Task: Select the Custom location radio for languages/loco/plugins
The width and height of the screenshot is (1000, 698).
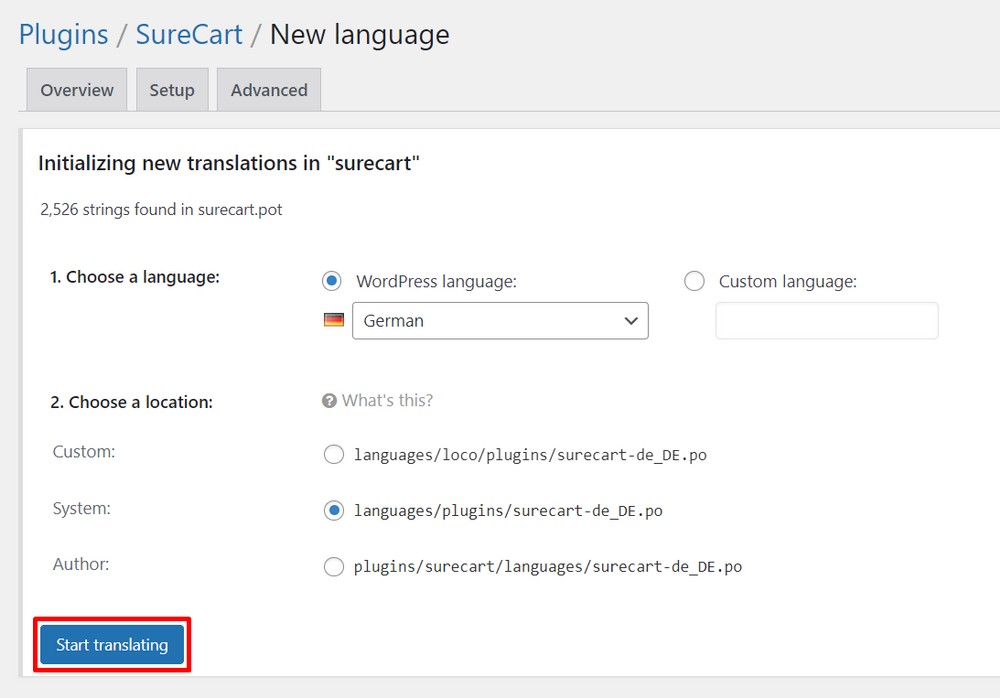Action: click(334, 454)
